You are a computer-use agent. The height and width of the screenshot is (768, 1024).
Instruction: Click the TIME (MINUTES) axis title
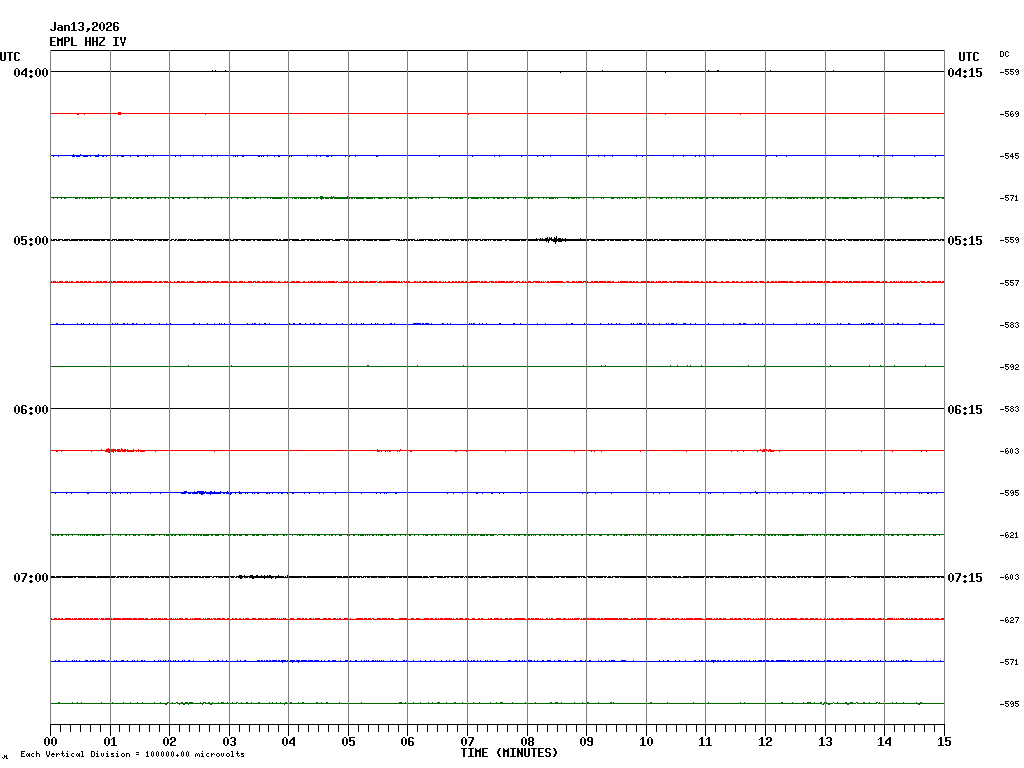click(509, 753)
